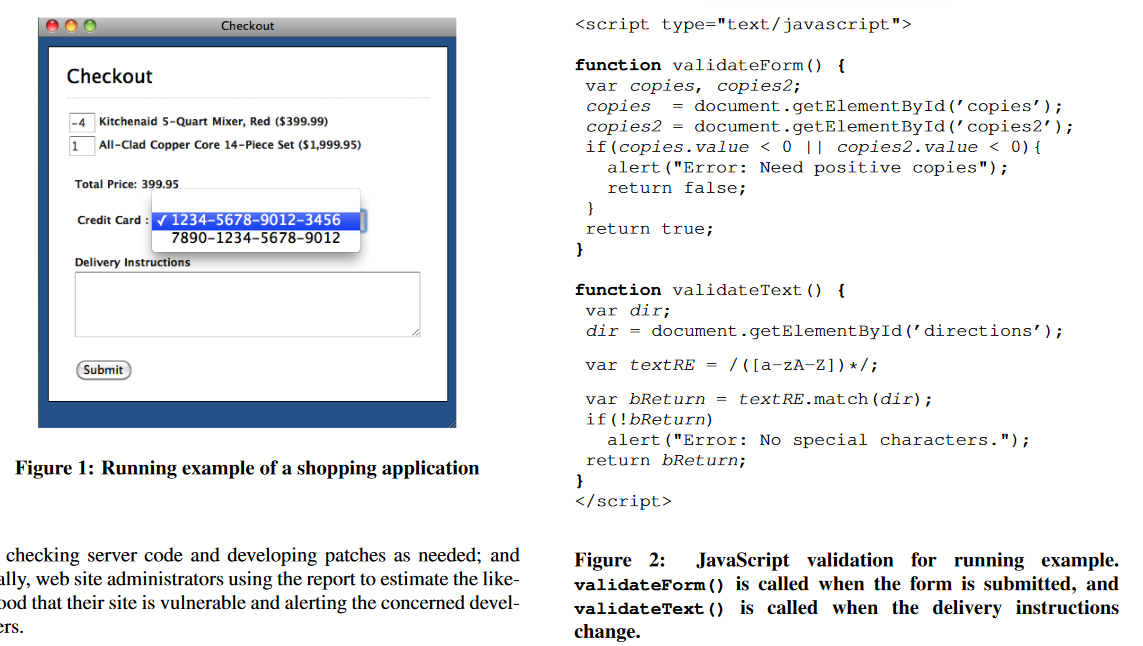The height and width of the screenshot is (646, 1143).
Task: Click the red close button of Checkout window
Action: (53, 26)
